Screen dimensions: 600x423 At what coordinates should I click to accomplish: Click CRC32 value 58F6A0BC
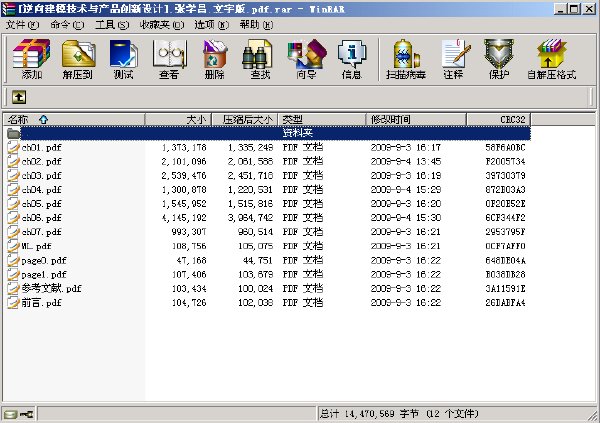pyautogui.click(x=505, y=148)
